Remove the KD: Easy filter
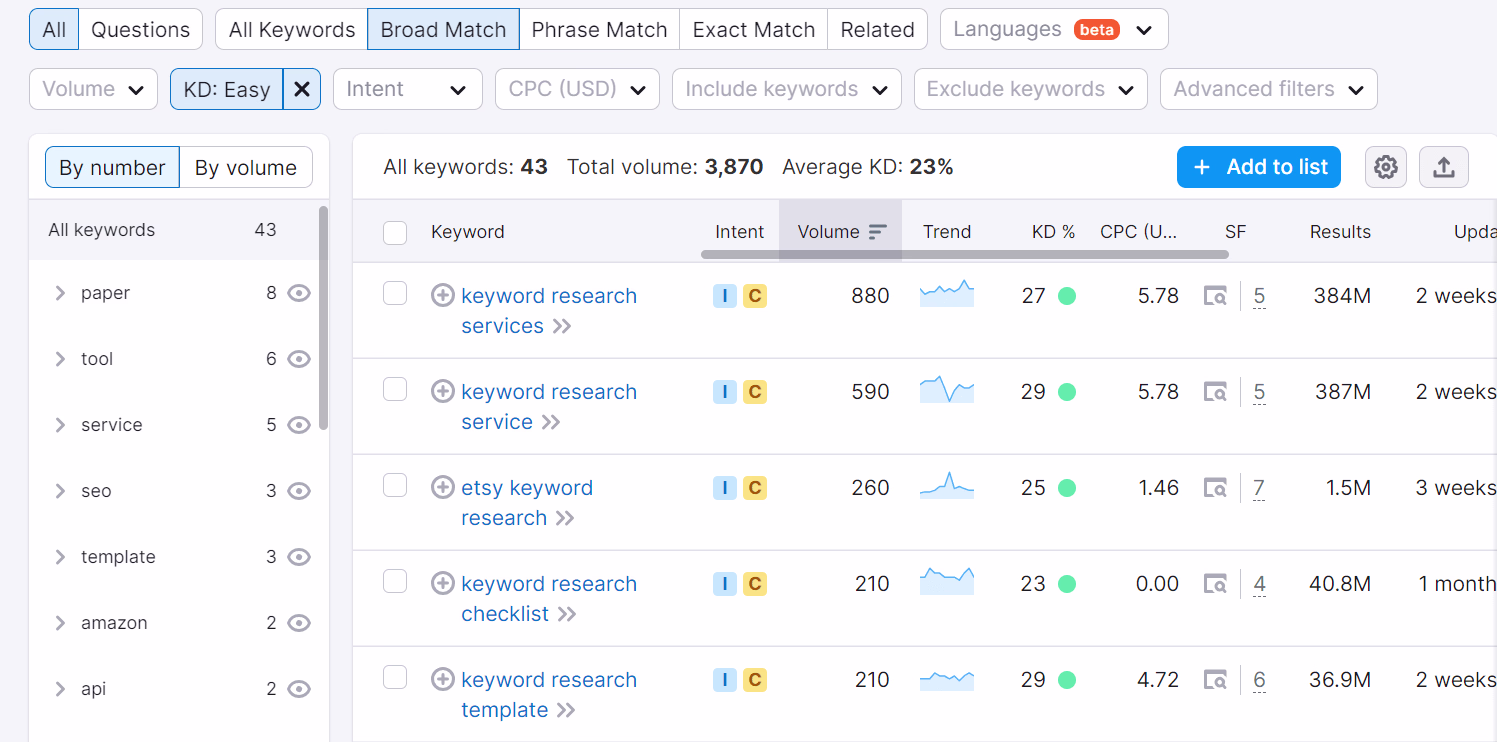Image resolution: width=1497 pixels, height=742 pixels. 301,89
